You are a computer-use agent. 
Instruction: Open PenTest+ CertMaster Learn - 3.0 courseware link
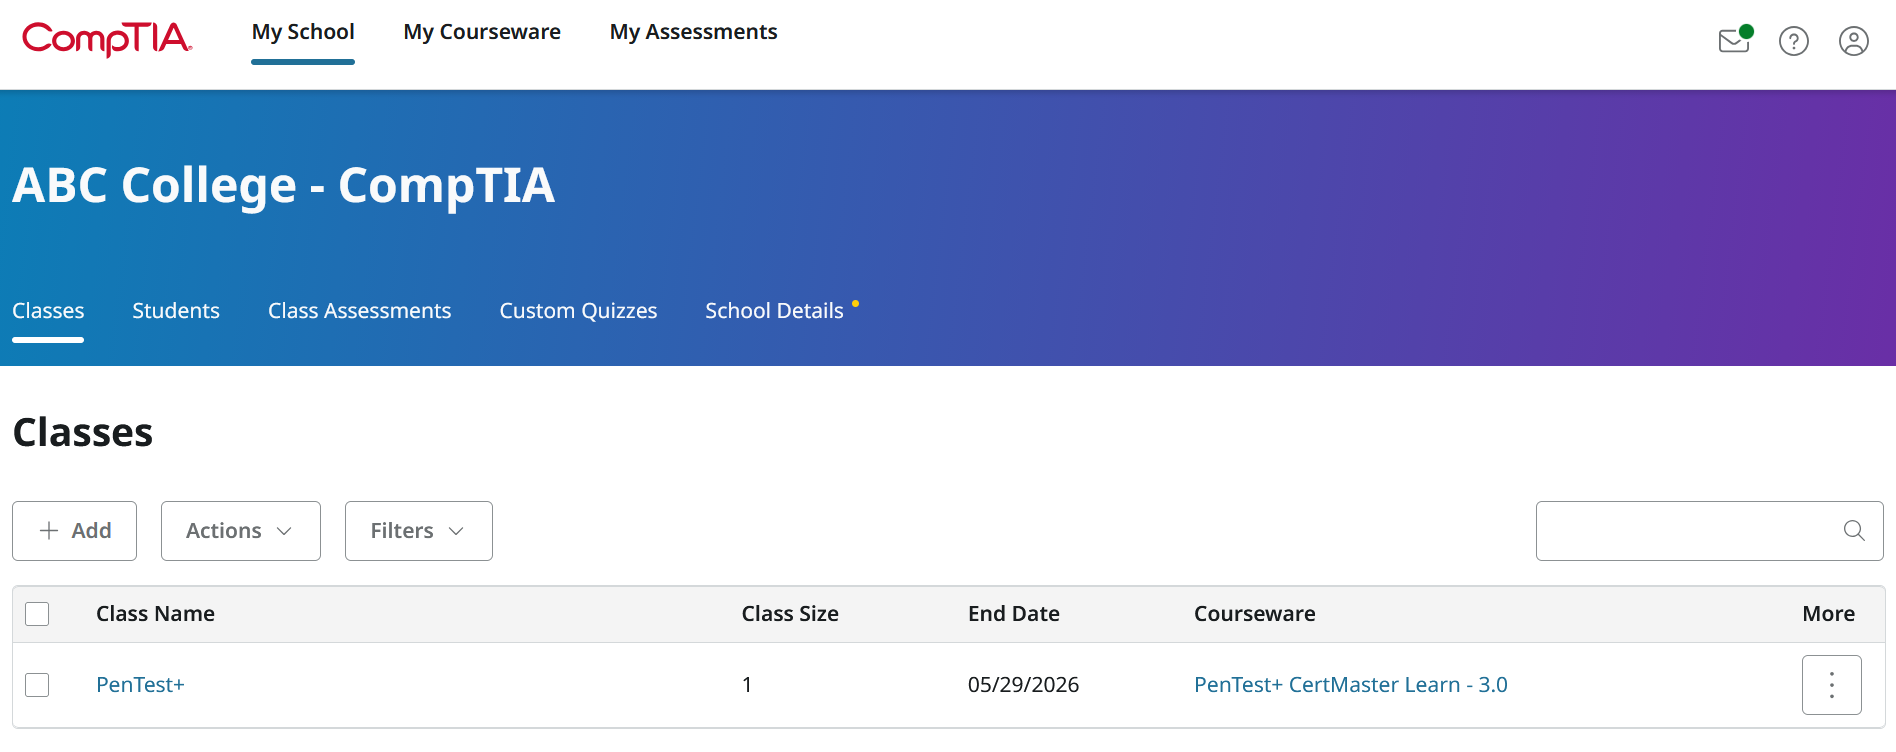tap(1350, 685)
